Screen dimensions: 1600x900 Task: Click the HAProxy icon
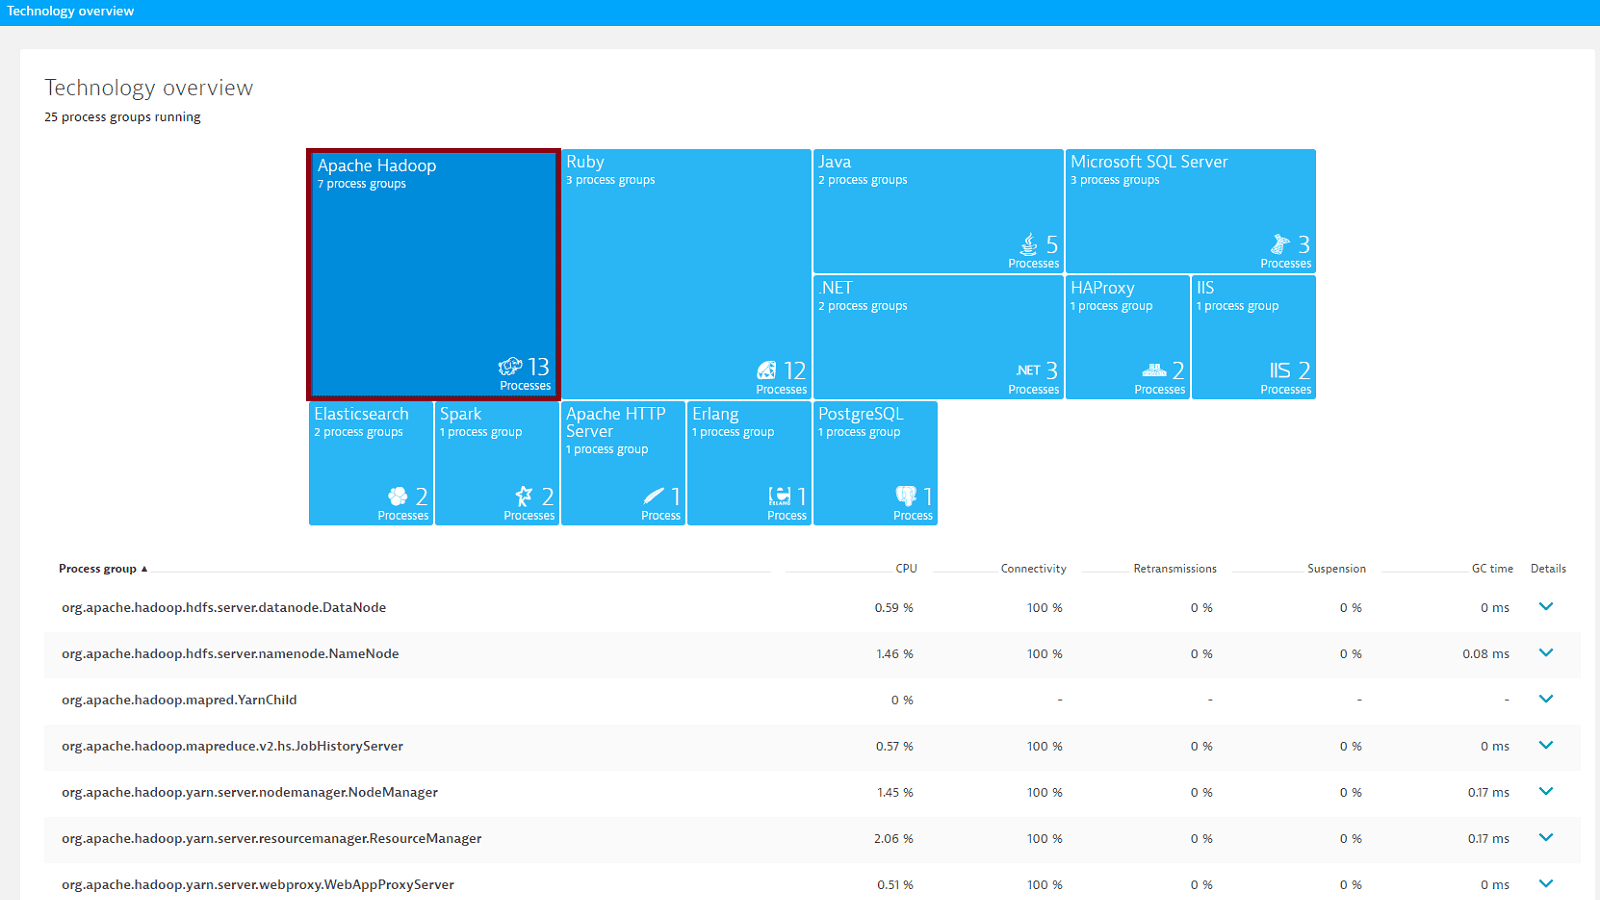(1154, 370)
